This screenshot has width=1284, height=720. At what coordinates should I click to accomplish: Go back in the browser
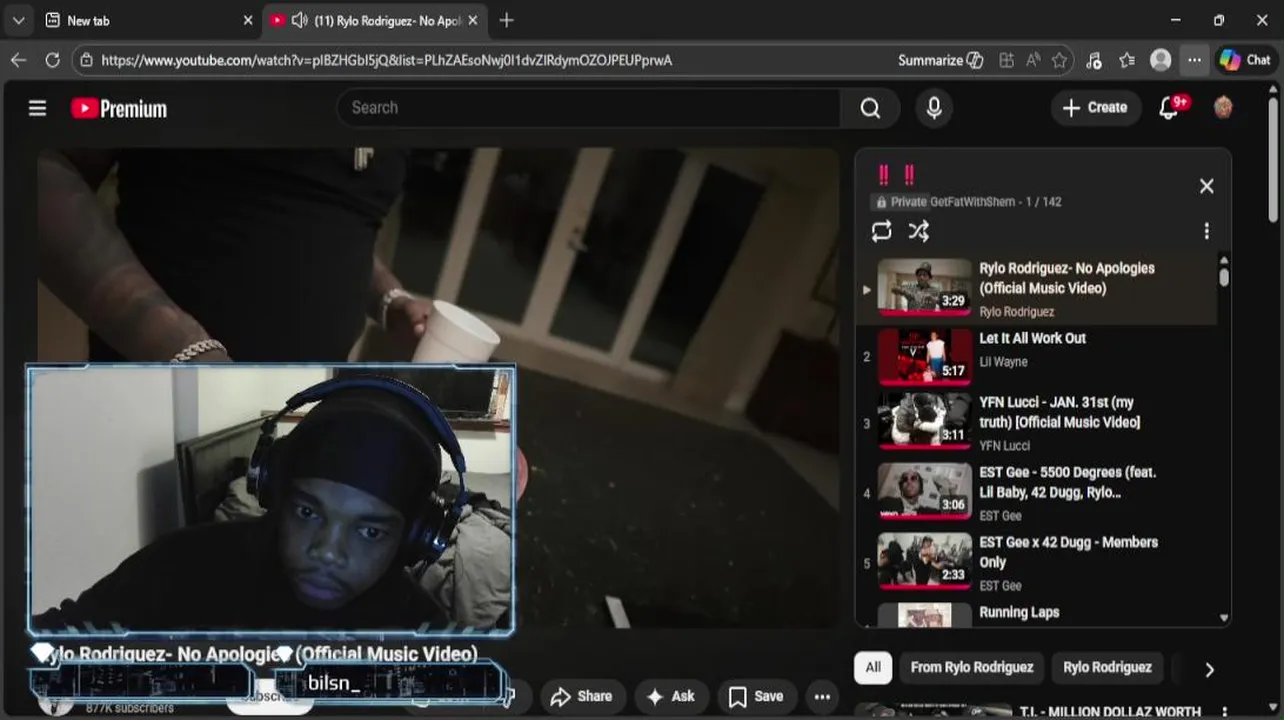click(x=18, y=60)
